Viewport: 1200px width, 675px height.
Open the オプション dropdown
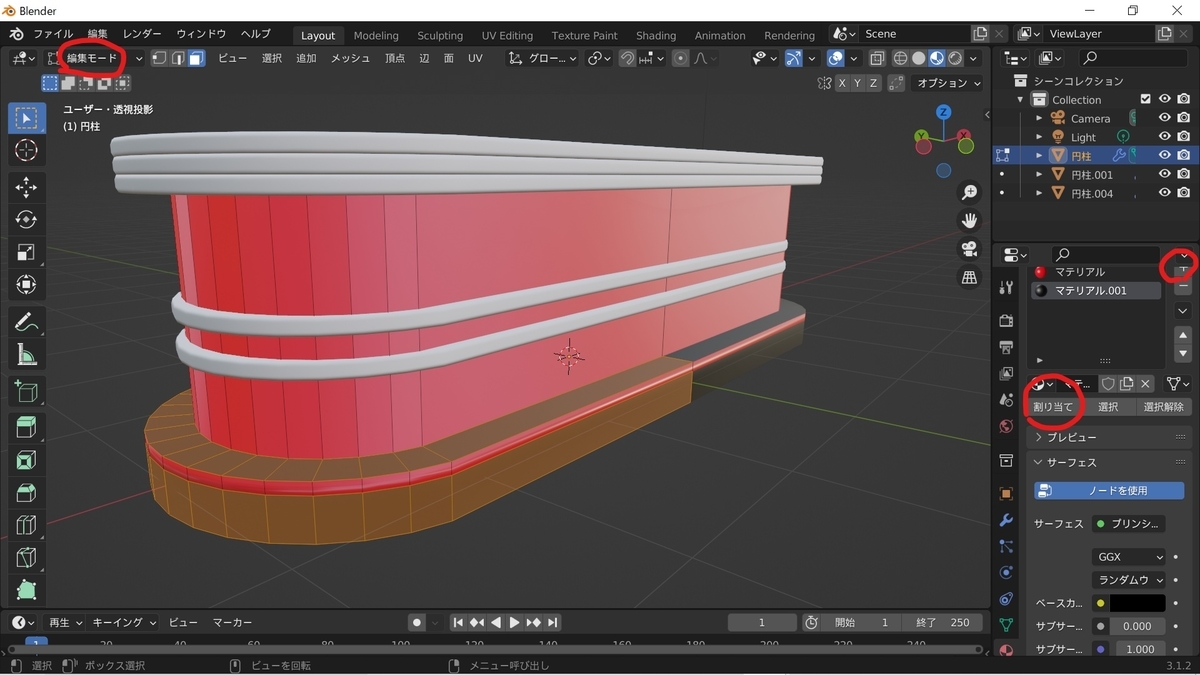click(x=948, y=83)
